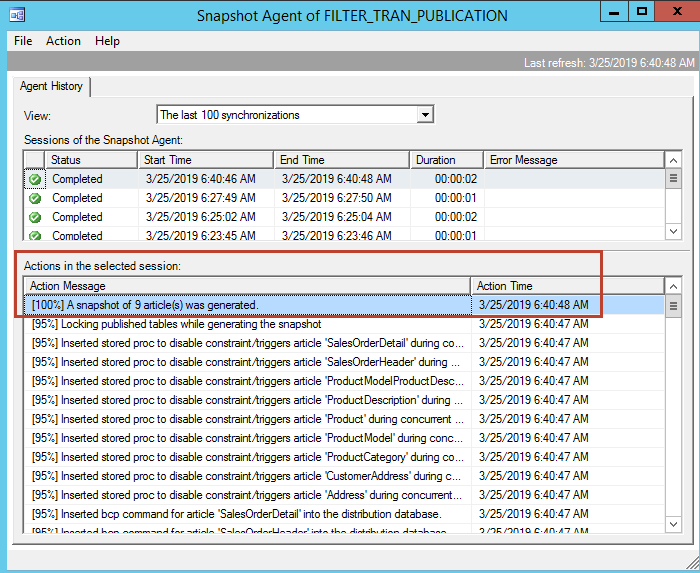
Task: Click the green status icon of 6:40:46 session
Action: [x=35, y=179]
